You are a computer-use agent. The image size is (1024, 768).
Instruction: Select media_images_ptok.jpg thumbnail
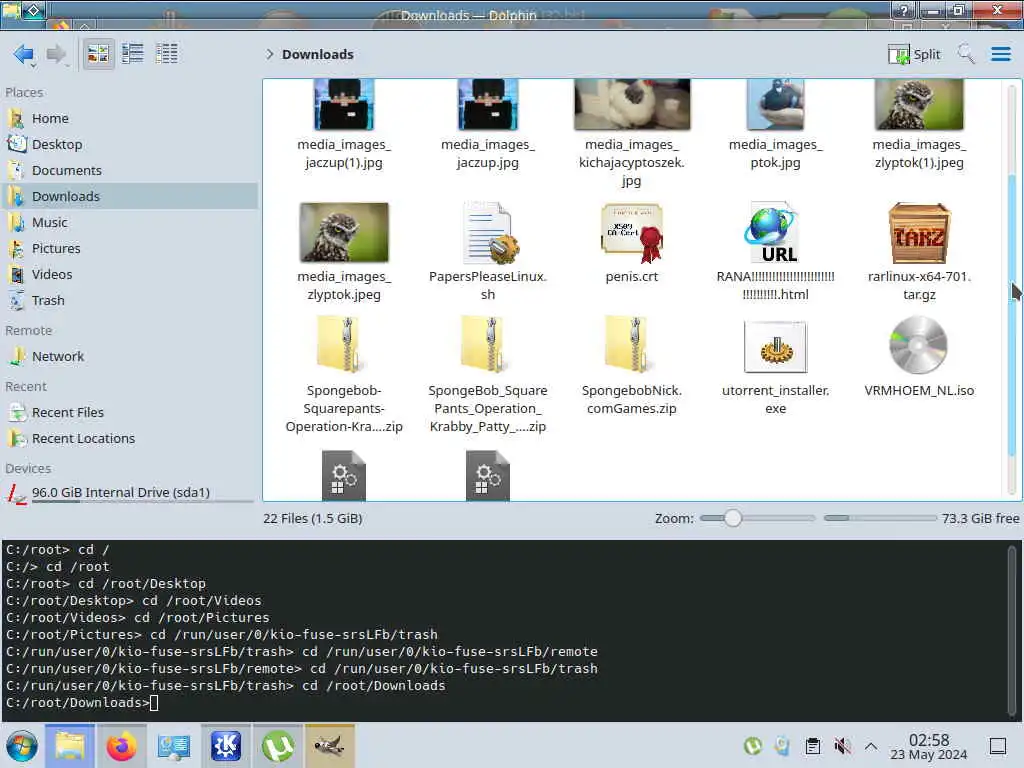point(775,104)
